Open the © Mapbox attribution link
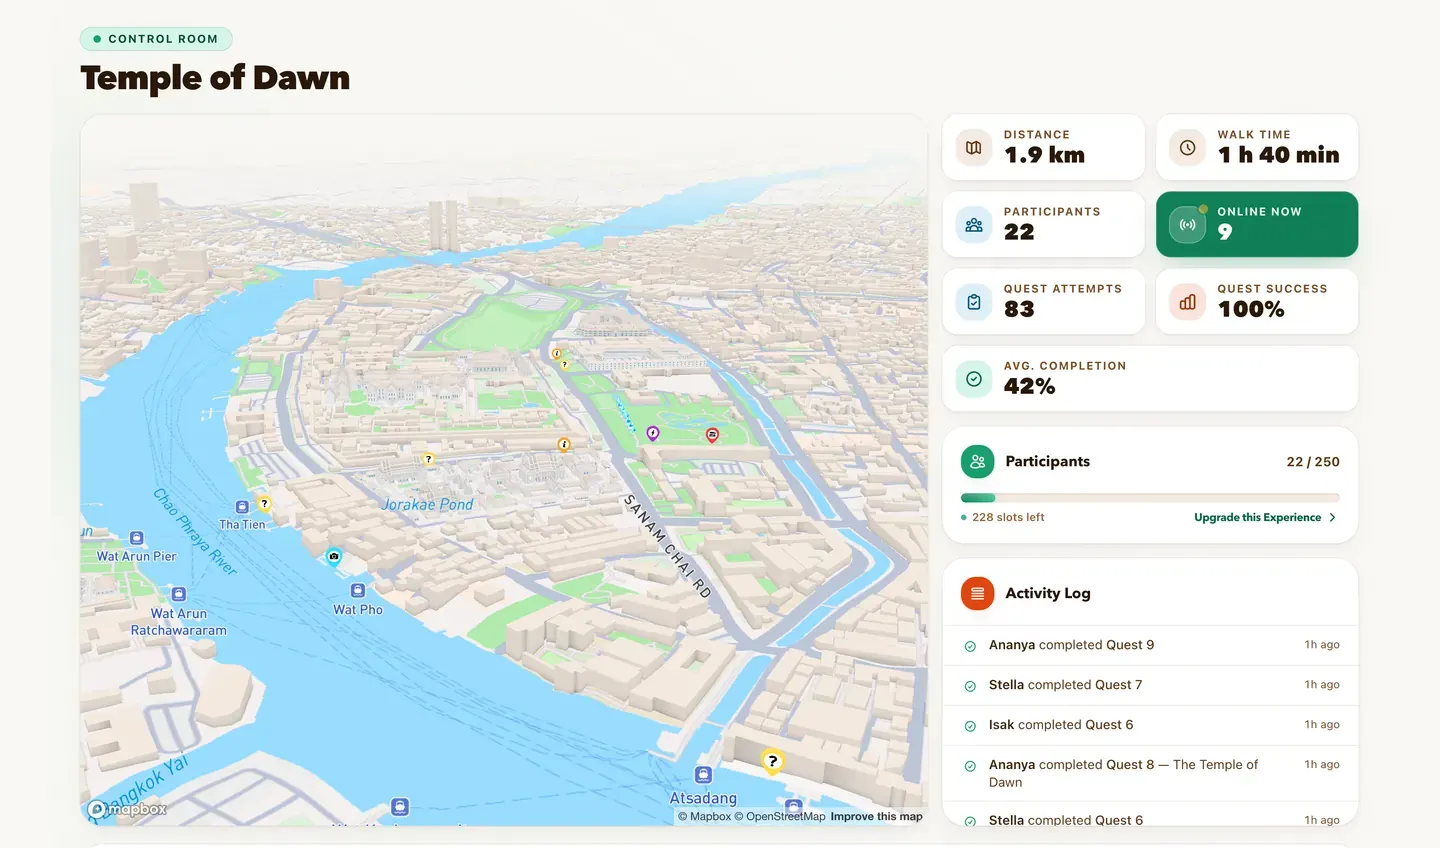1440x848 pixels. (x=704, y=817)
